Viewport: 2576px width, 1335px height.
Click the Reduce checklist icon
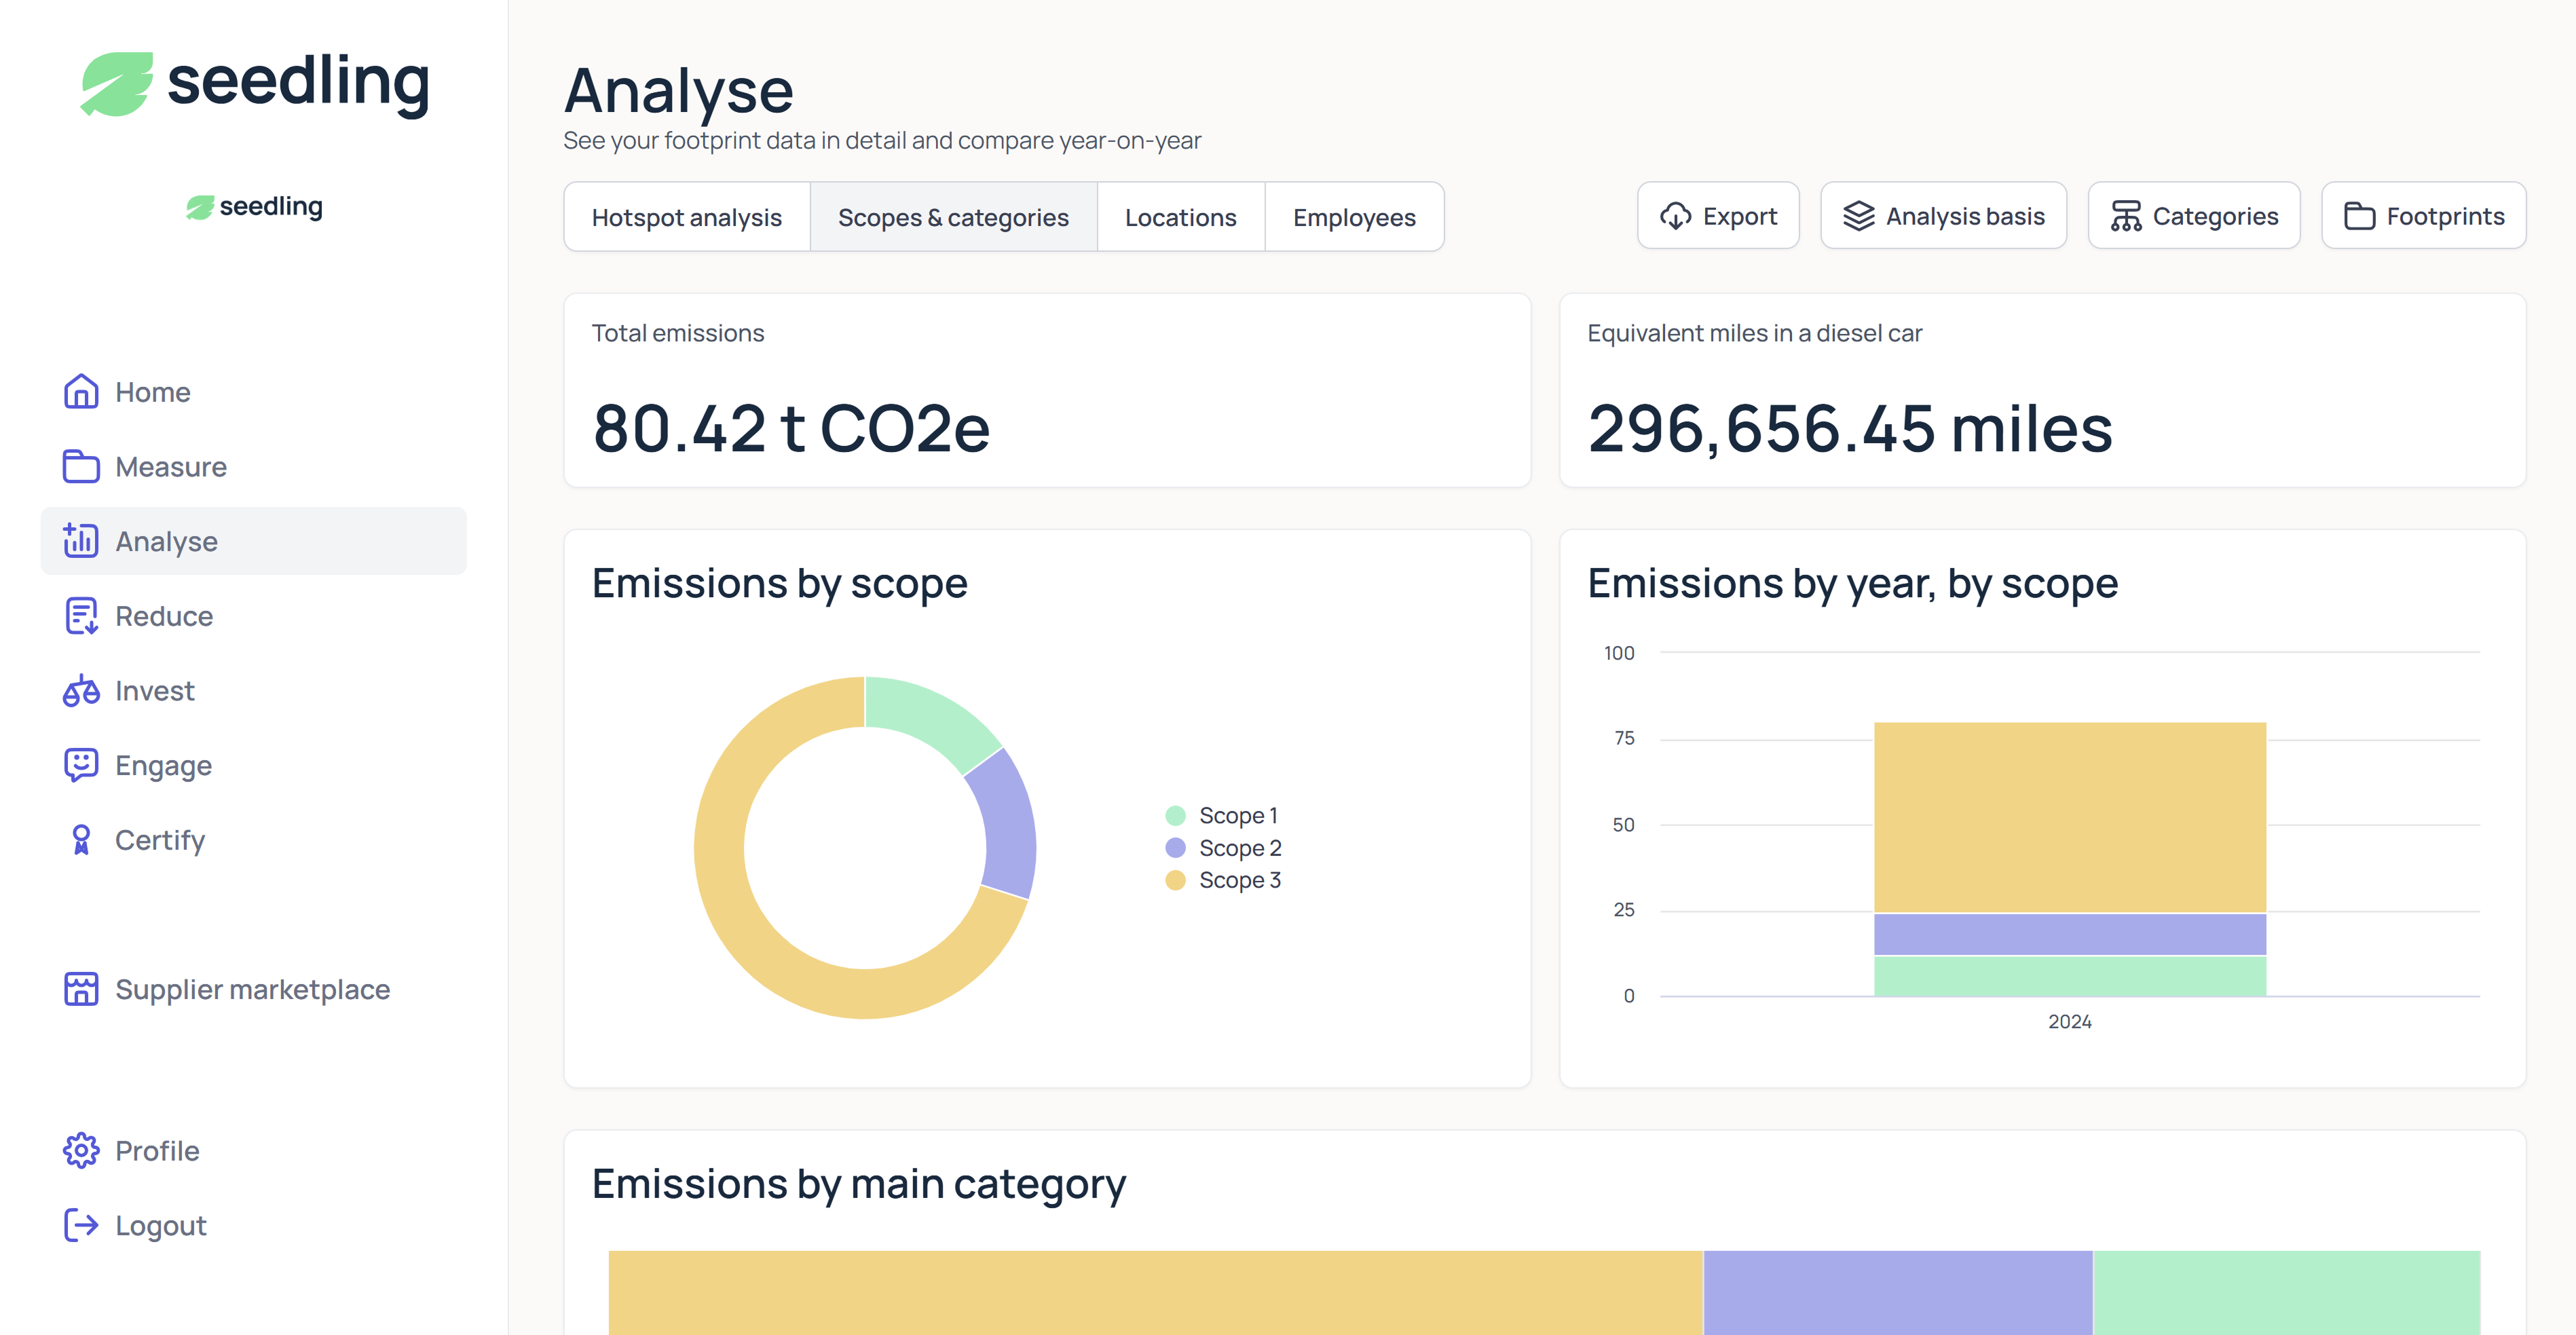pos(81,616)
